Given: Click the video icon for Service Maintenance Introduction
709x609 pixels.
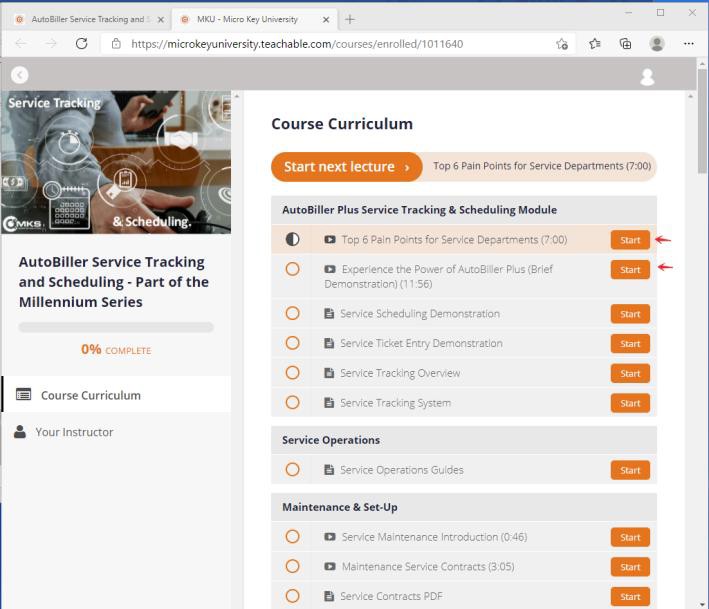Looking at the screenshot, I should [x=330, y=537].
